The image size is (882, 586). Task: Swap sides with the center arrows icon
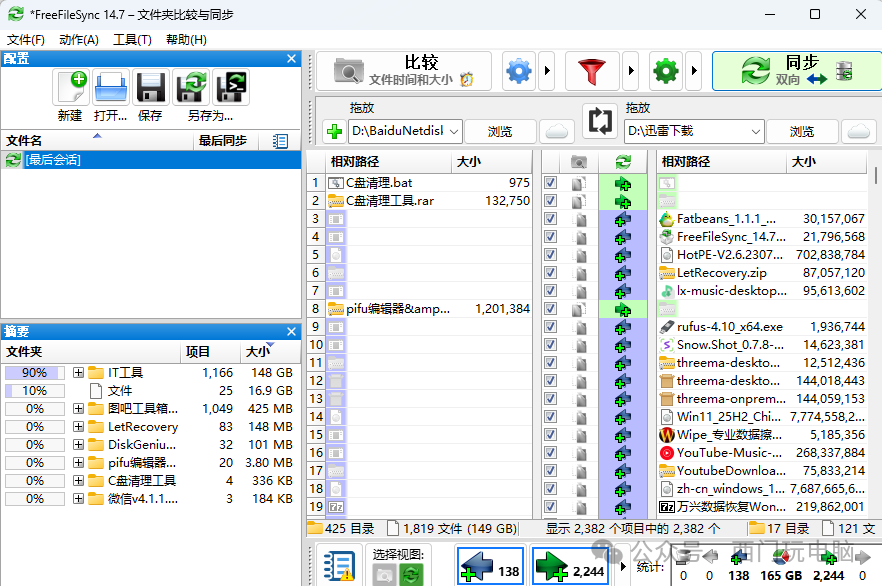[600, 121]
